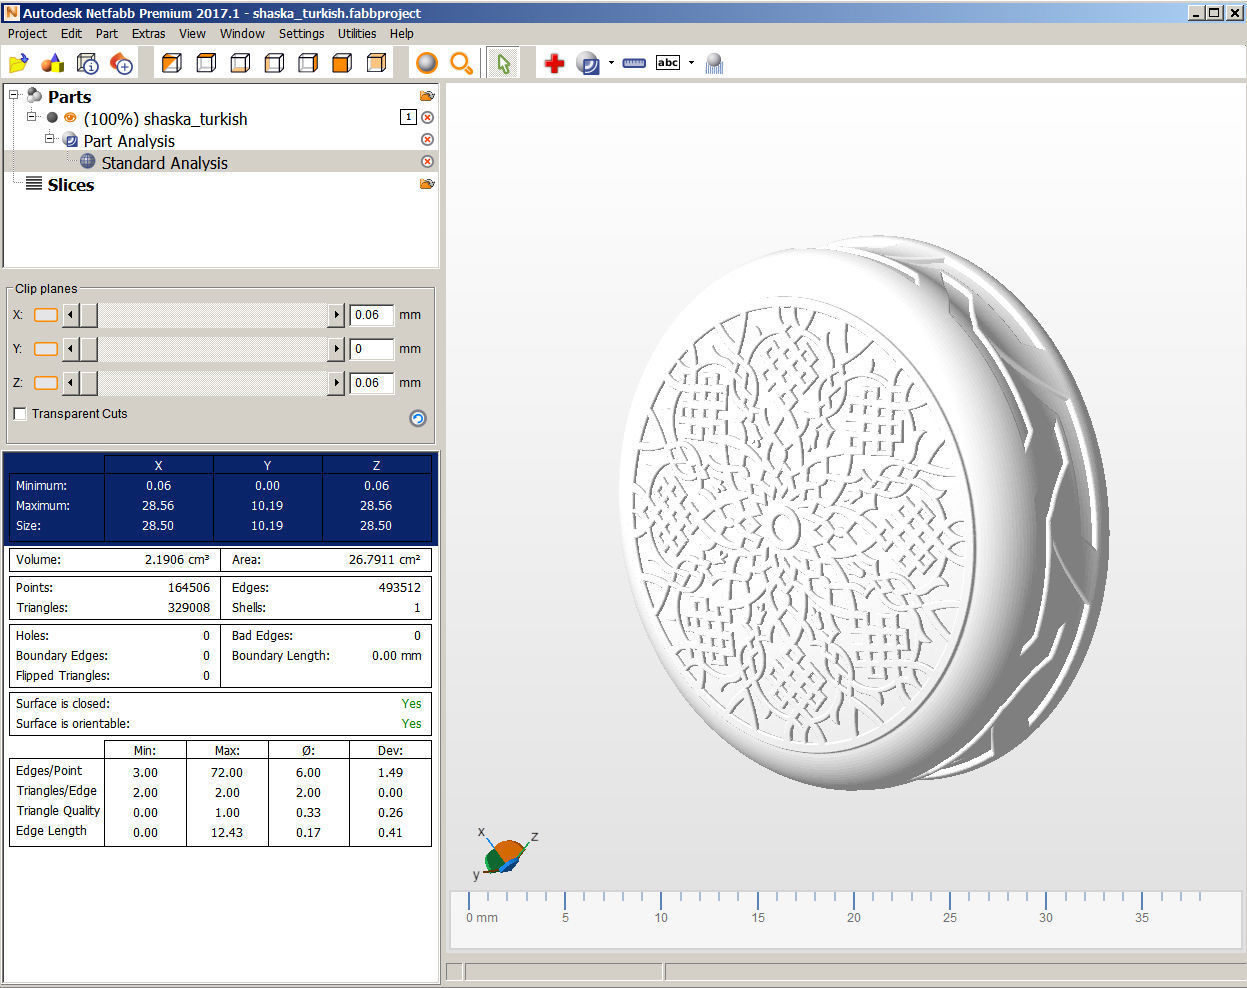Image resolution: width=1247 pixels, height=988 pixels.
Task: Remove shaska_turkish using its red X
Action: (x=427, y=117)
